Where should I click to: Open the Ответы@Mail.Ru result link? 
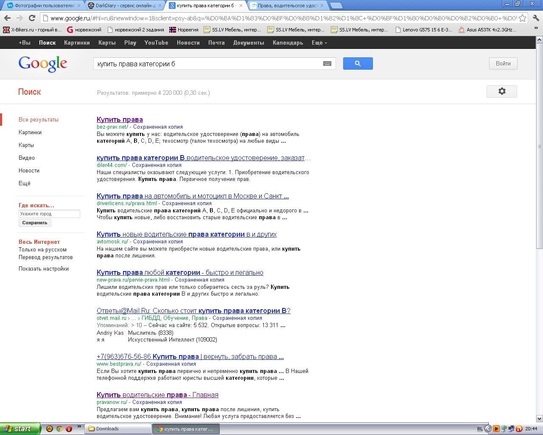click(193, 311)
